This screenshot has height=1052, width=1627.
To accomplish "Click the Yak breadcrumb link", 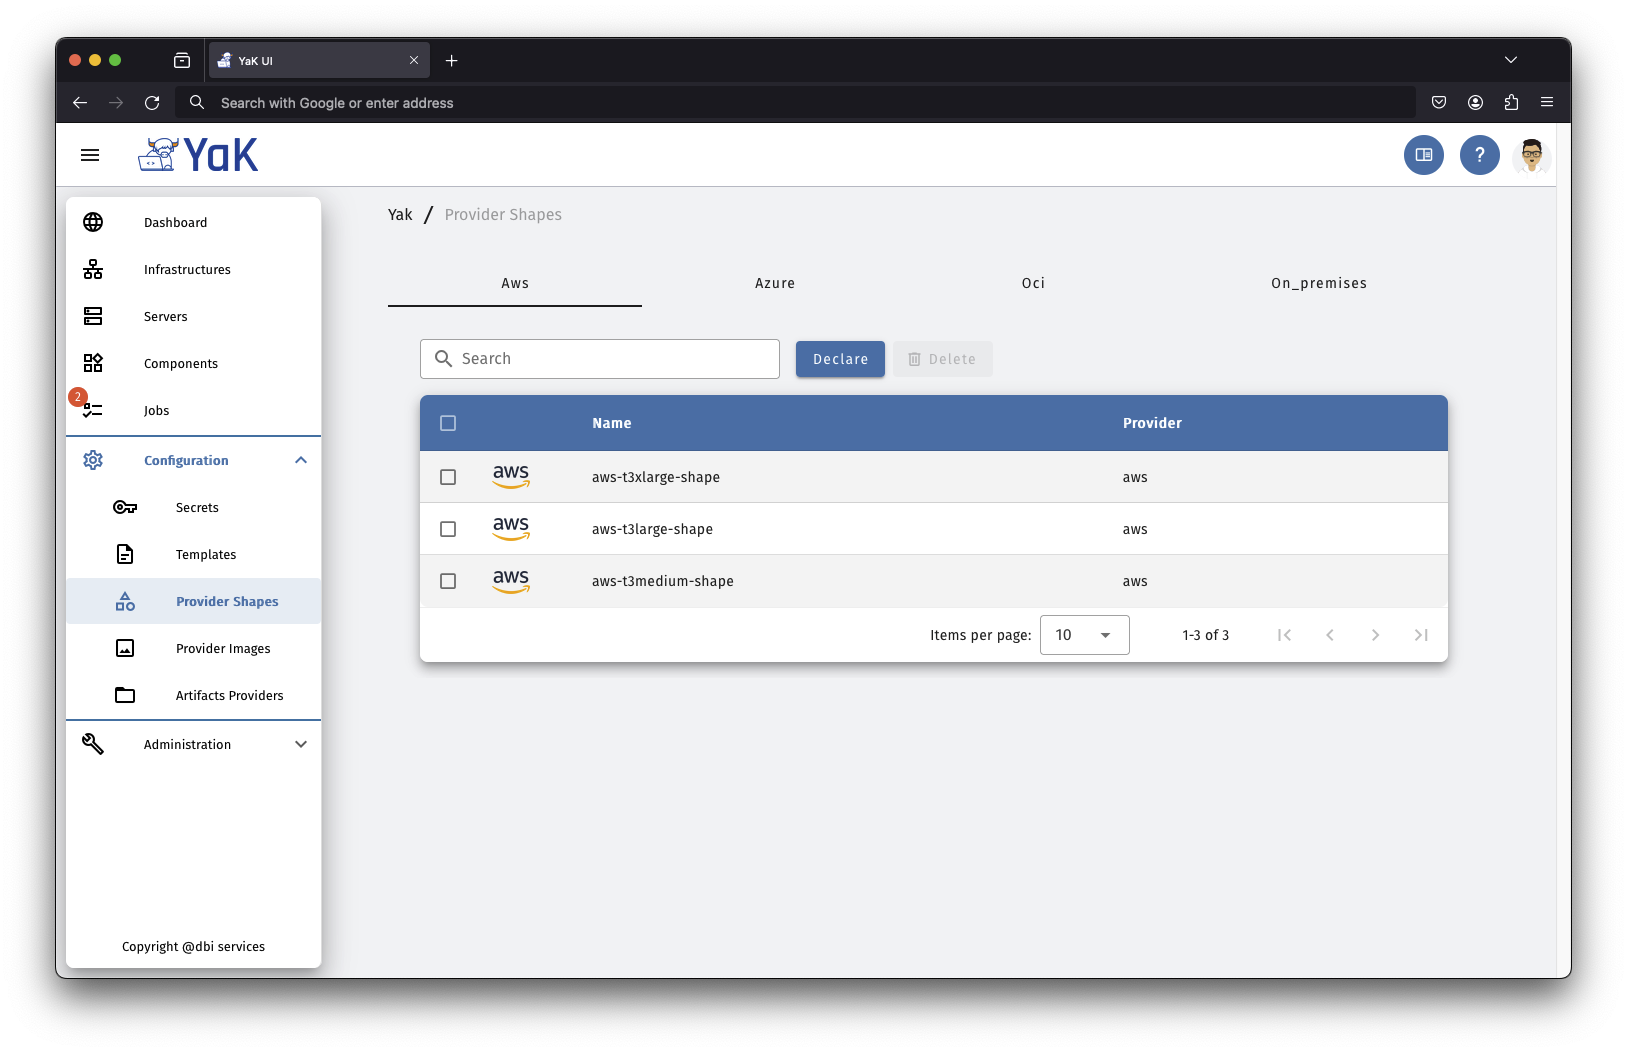I will pos(400,215).
